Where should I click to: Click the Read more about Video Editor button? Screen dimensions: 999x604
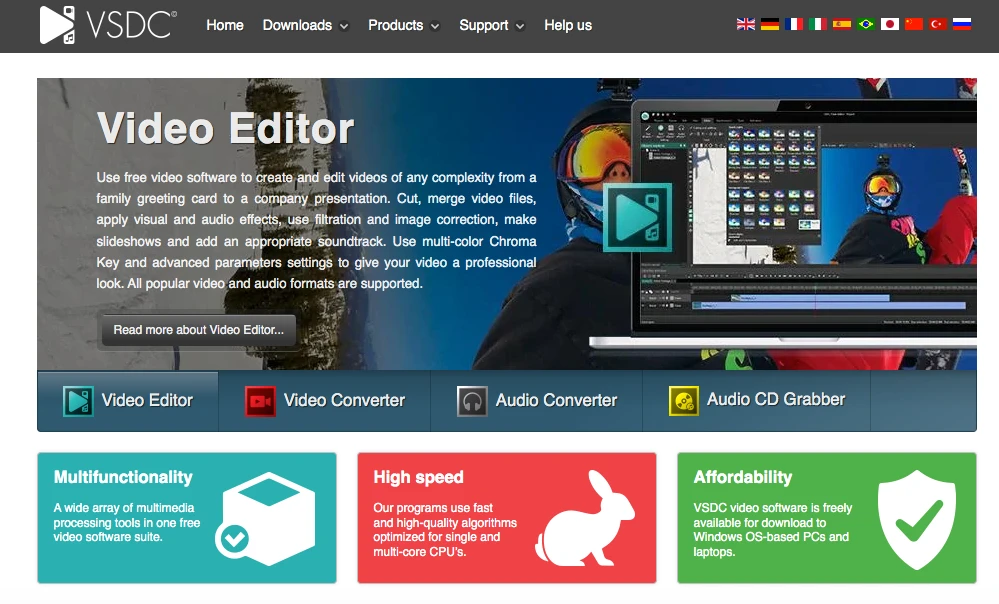198,330
